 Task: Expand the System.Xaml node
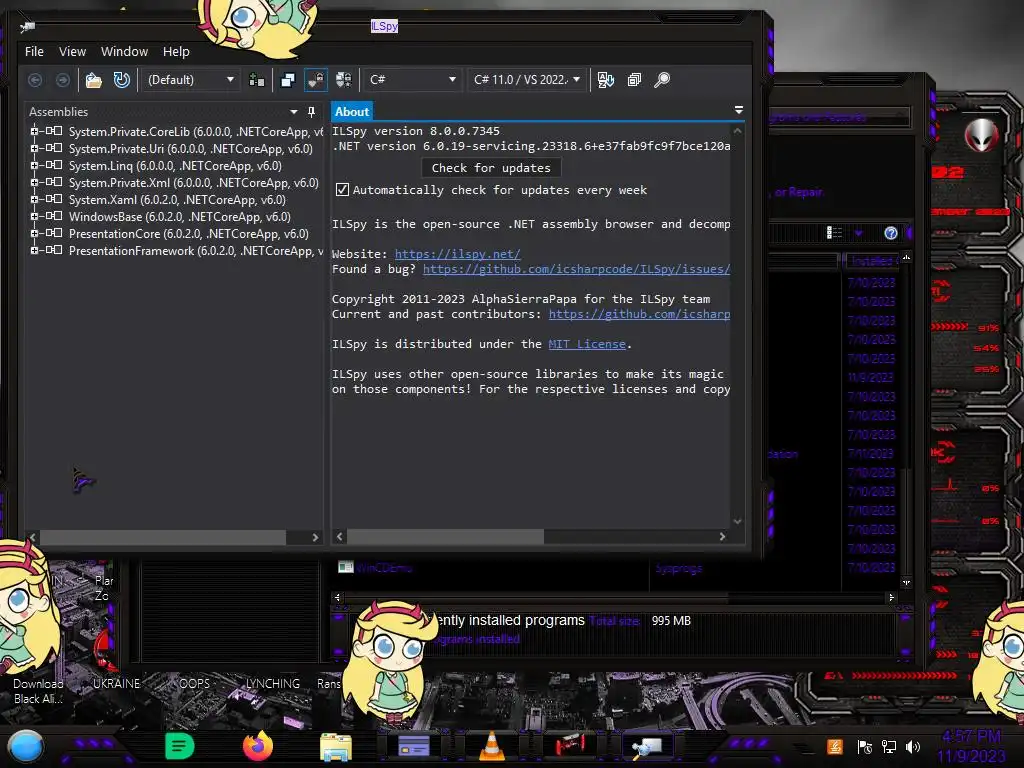tap(34, 199)
